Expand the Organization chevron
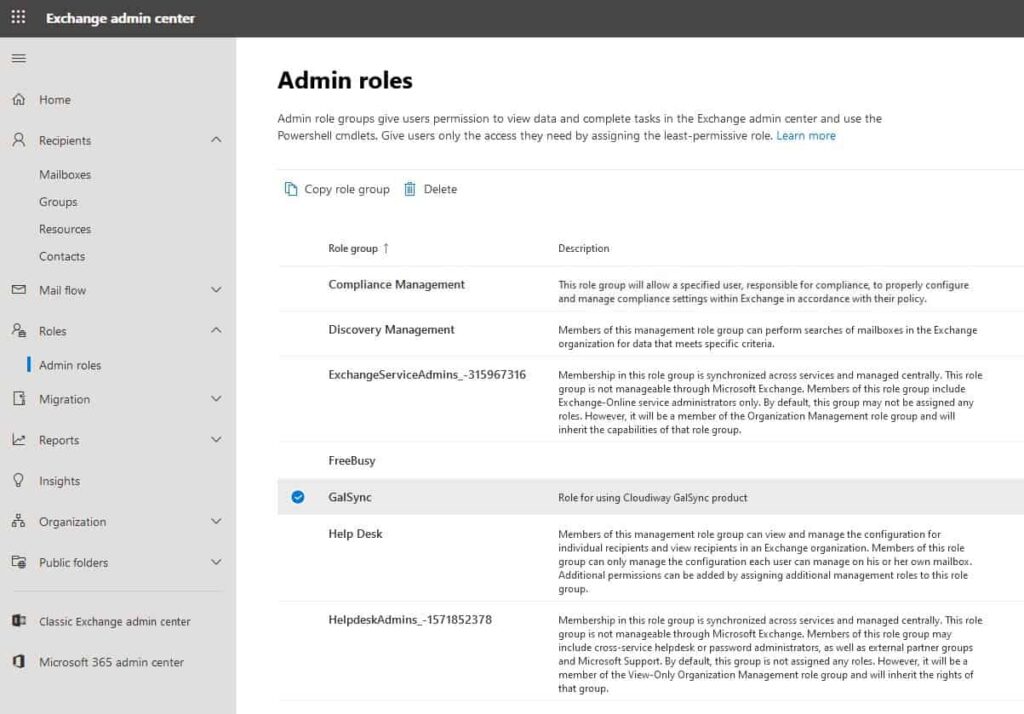The image size is (1024, 714). (216, 521)
